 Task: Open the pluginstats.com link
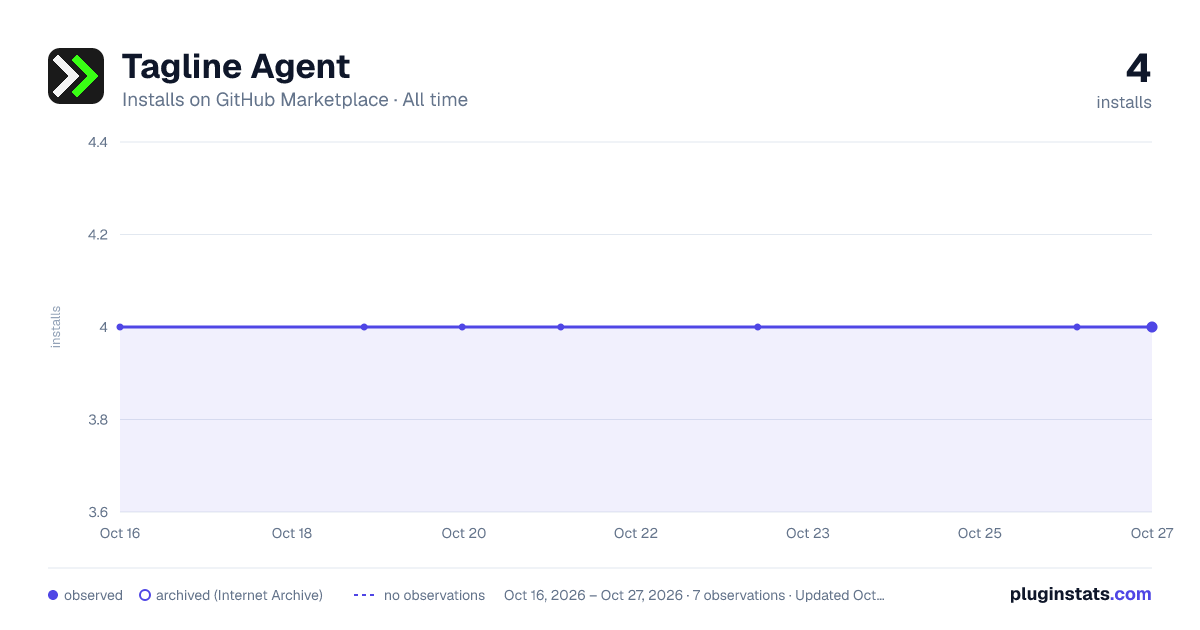(x=1081, y=594)
